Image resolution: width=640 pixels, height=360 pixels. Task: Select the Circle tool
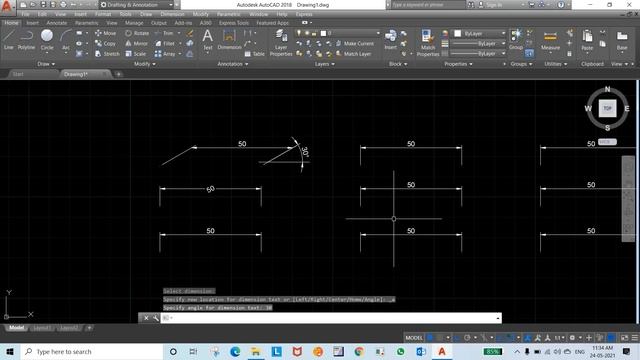point(47,40)
